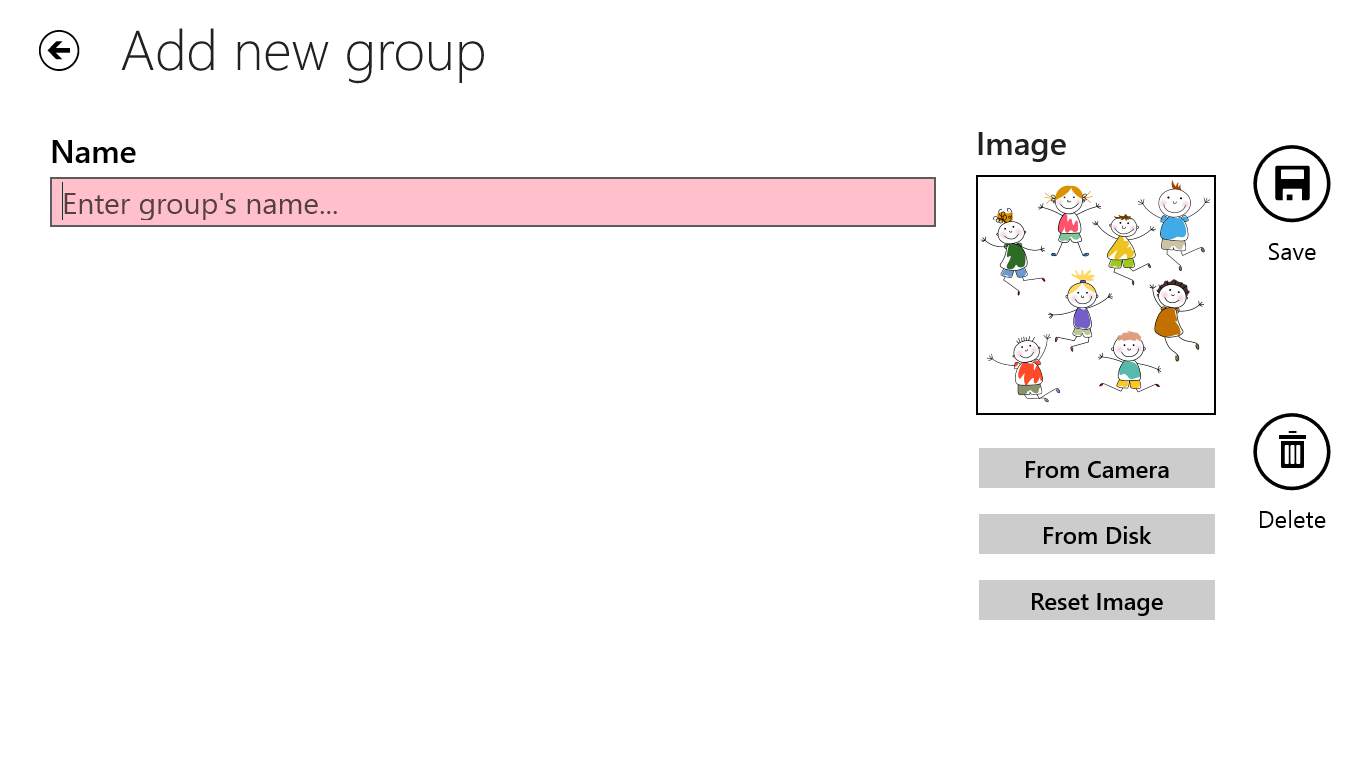Image resolution: width=1366 pixels, height=768 pixels.
Task: Click the group image preview thumbnail
Action: pyautogui.click(x=1096, y=295)
